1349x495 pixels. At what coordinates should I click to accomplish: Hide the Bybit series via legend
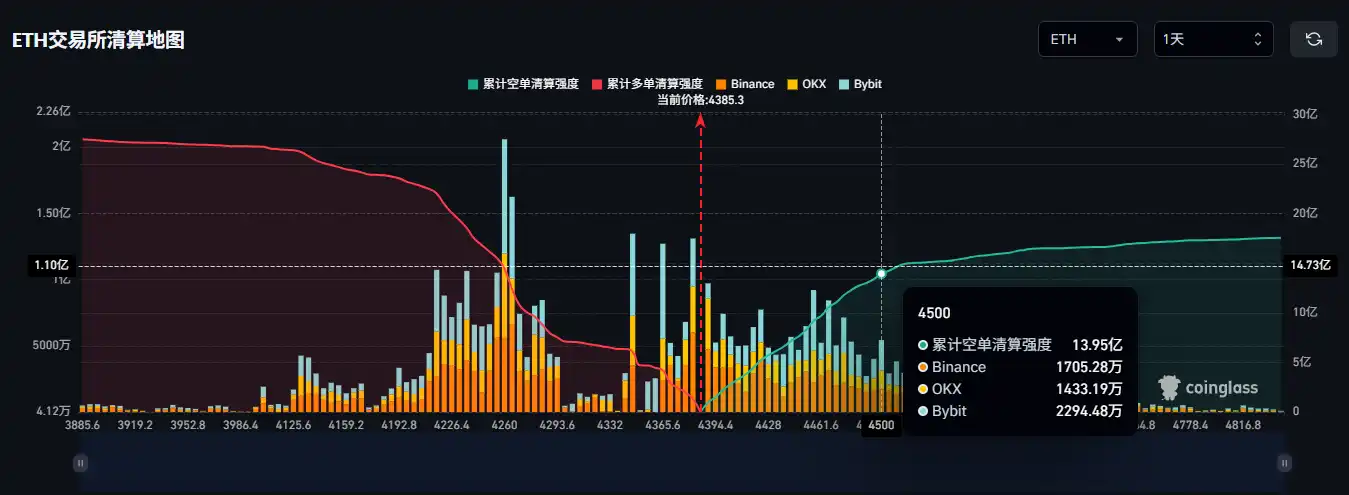[866, 85]
